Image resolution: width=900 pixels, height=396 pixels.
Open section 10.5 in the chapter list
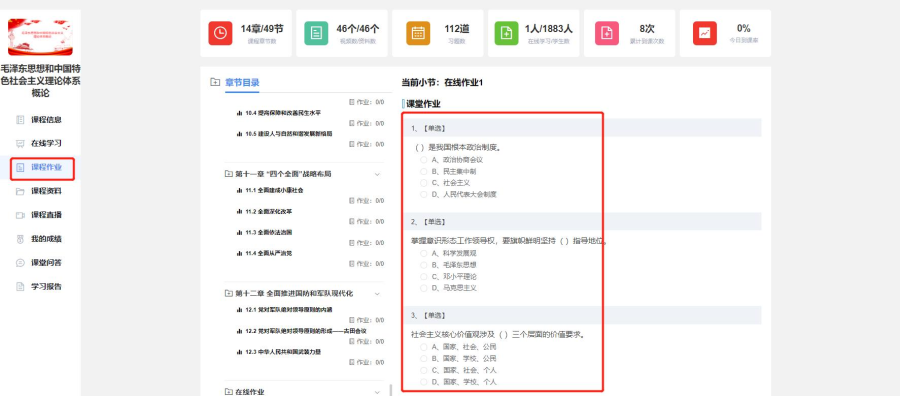289,134
